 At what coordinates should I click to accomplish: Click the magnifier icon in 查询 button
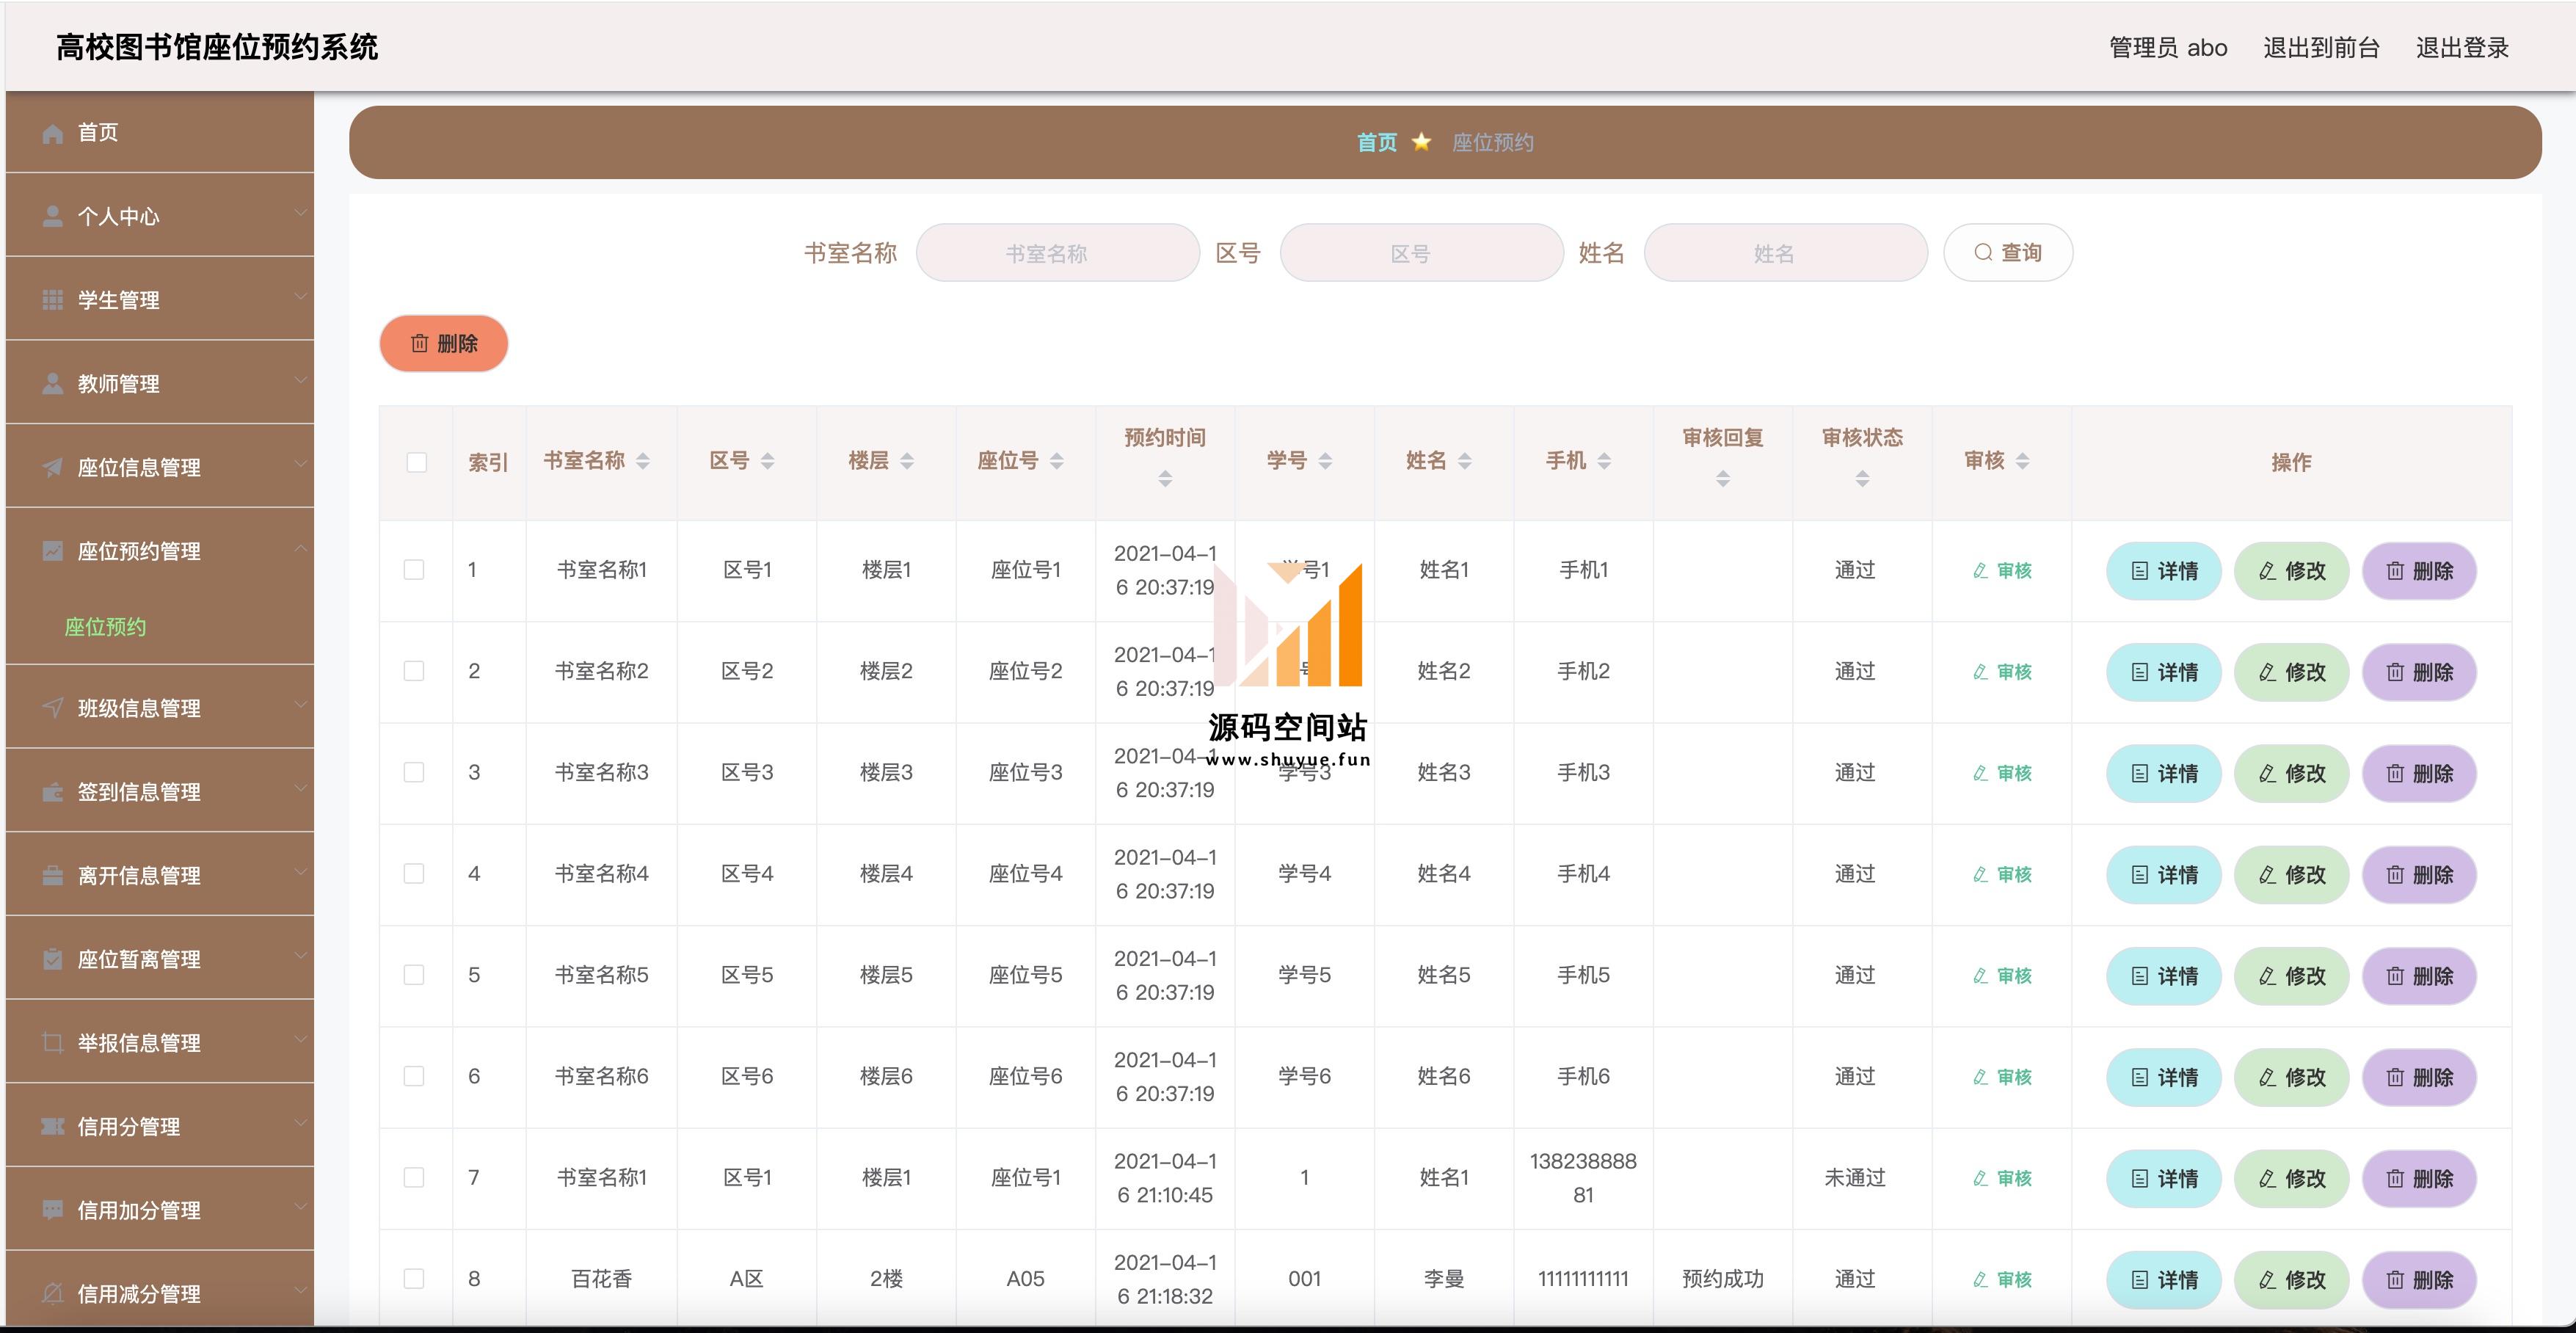[1983, 253]
